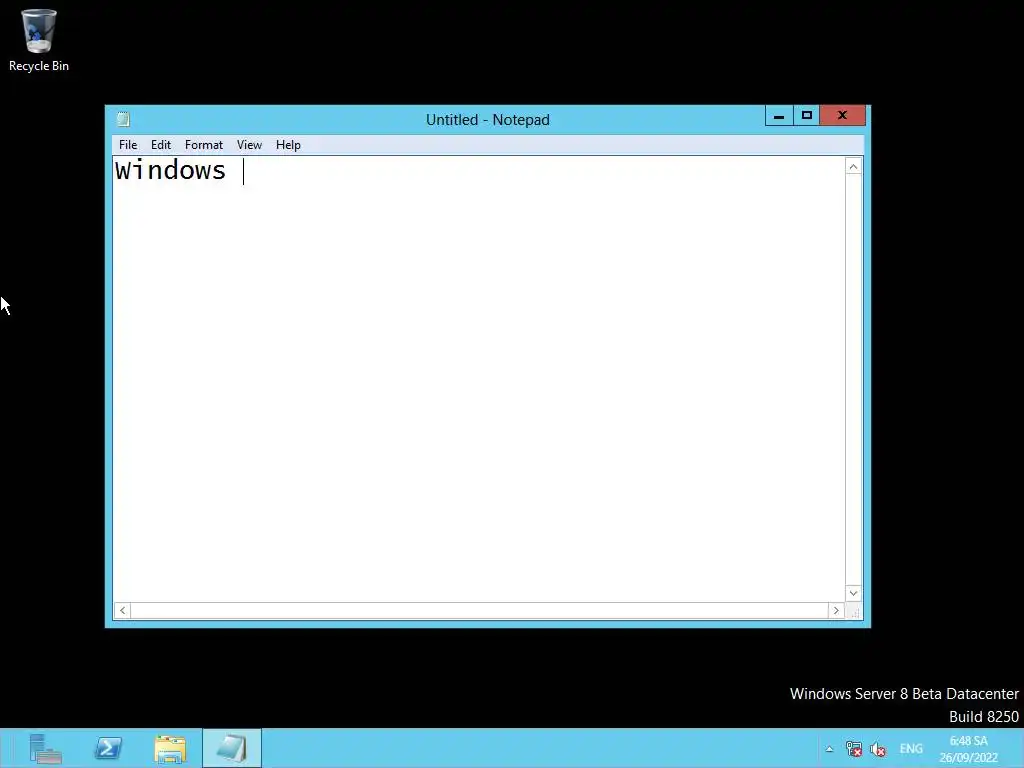Click the Untitled - Notepad title bar
1024x768 pixels.
[x=488, y=120]
